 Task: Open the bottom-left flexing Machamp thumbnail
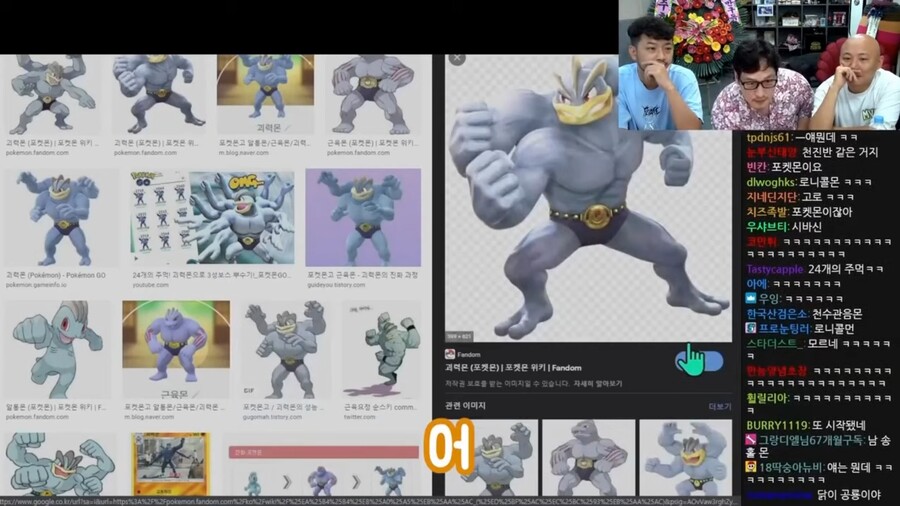(x=59, y=465)
